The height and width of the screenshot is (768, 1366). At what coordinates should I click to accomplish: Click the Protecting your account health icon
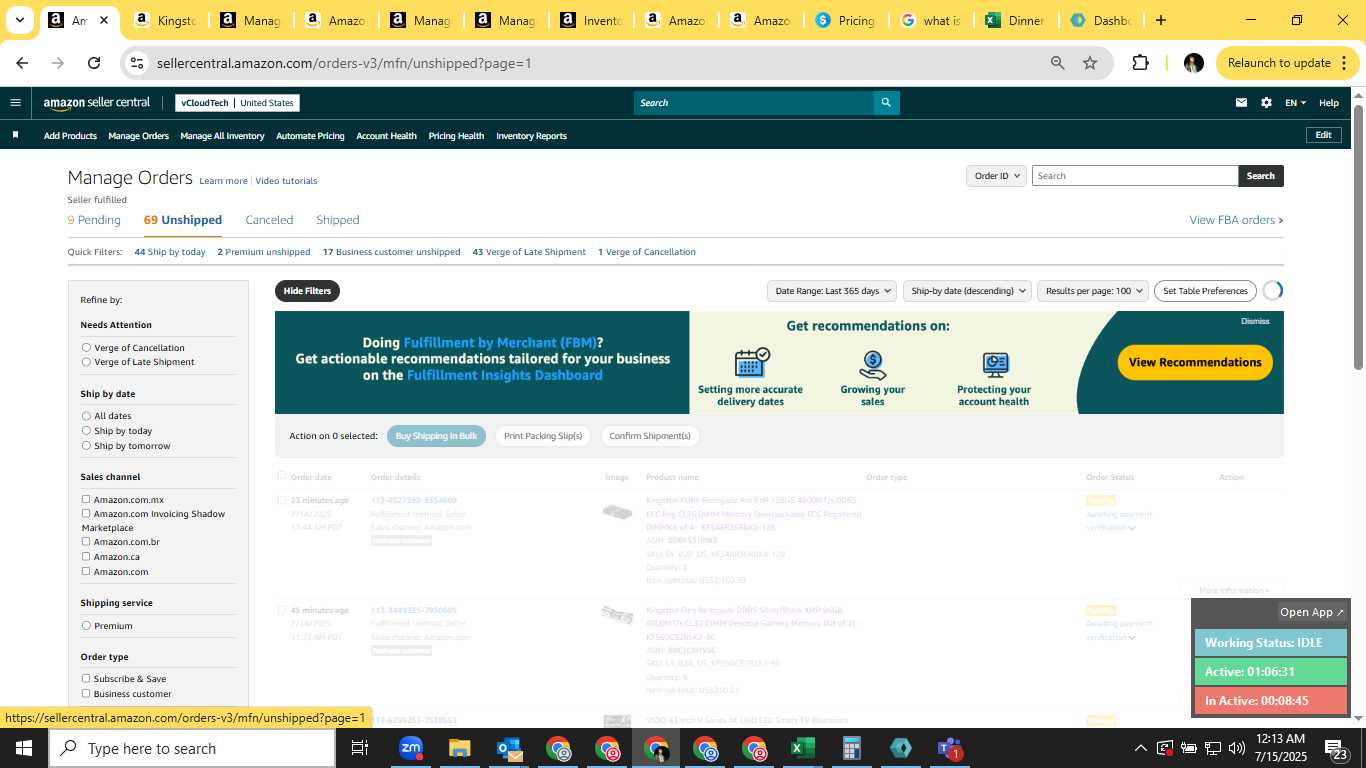(994, 364)
